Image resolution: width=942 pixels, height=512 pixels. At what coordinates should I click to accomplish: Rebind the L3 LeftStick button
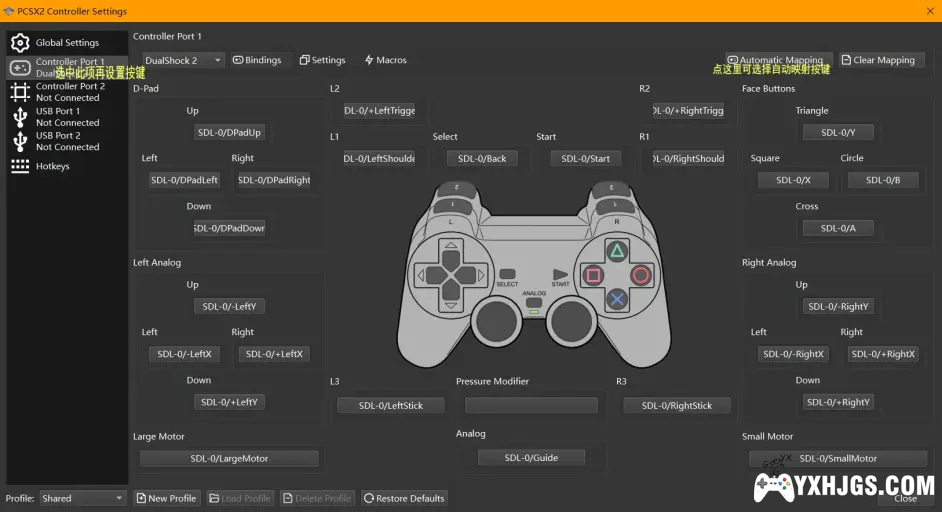point(391,406)
